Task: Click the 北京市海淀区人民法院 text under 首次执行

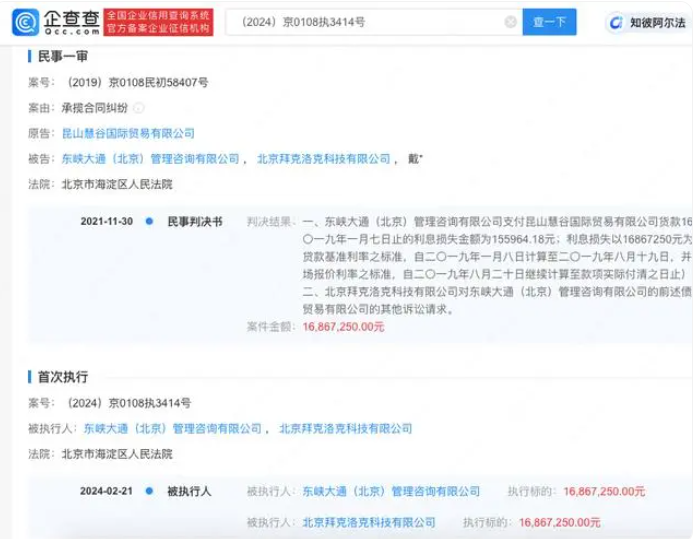Action: tap(117, 454)
